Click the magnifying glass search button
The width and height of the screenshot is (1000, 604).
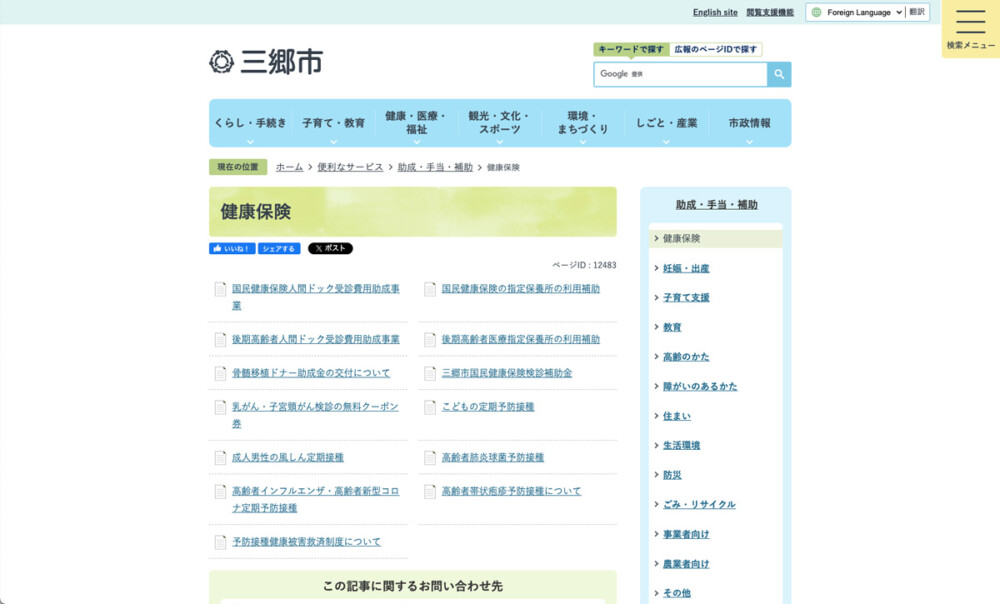pos(779,74)
